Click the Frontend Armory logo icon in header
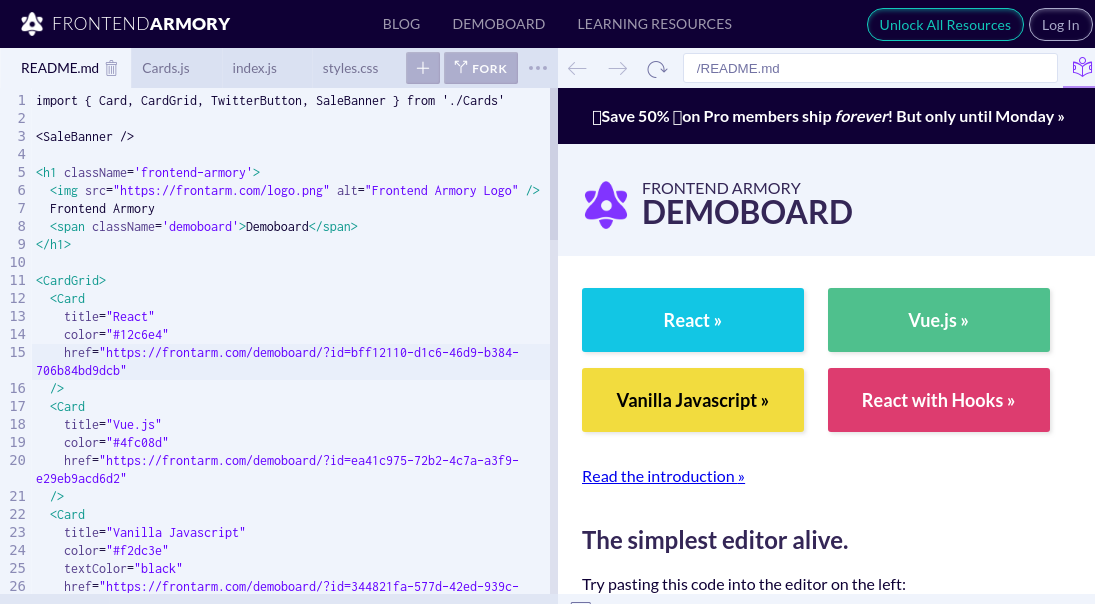Image resolution: width=1095 pixels, height=604 pixels. [x=32, y=24]
